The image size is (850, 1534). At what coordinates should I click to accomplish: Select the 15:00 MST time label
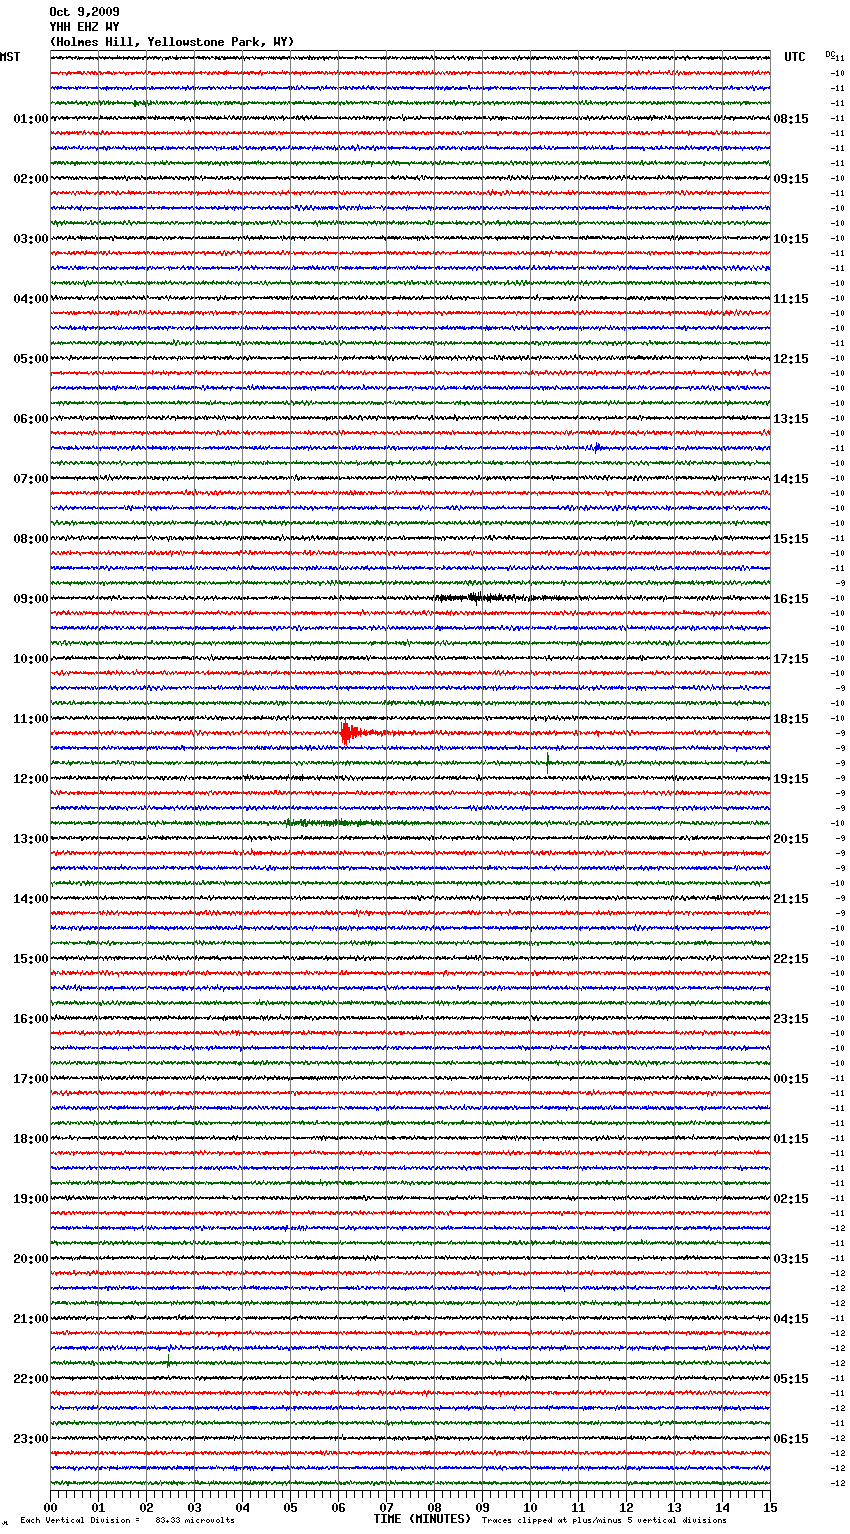[31, 959]
